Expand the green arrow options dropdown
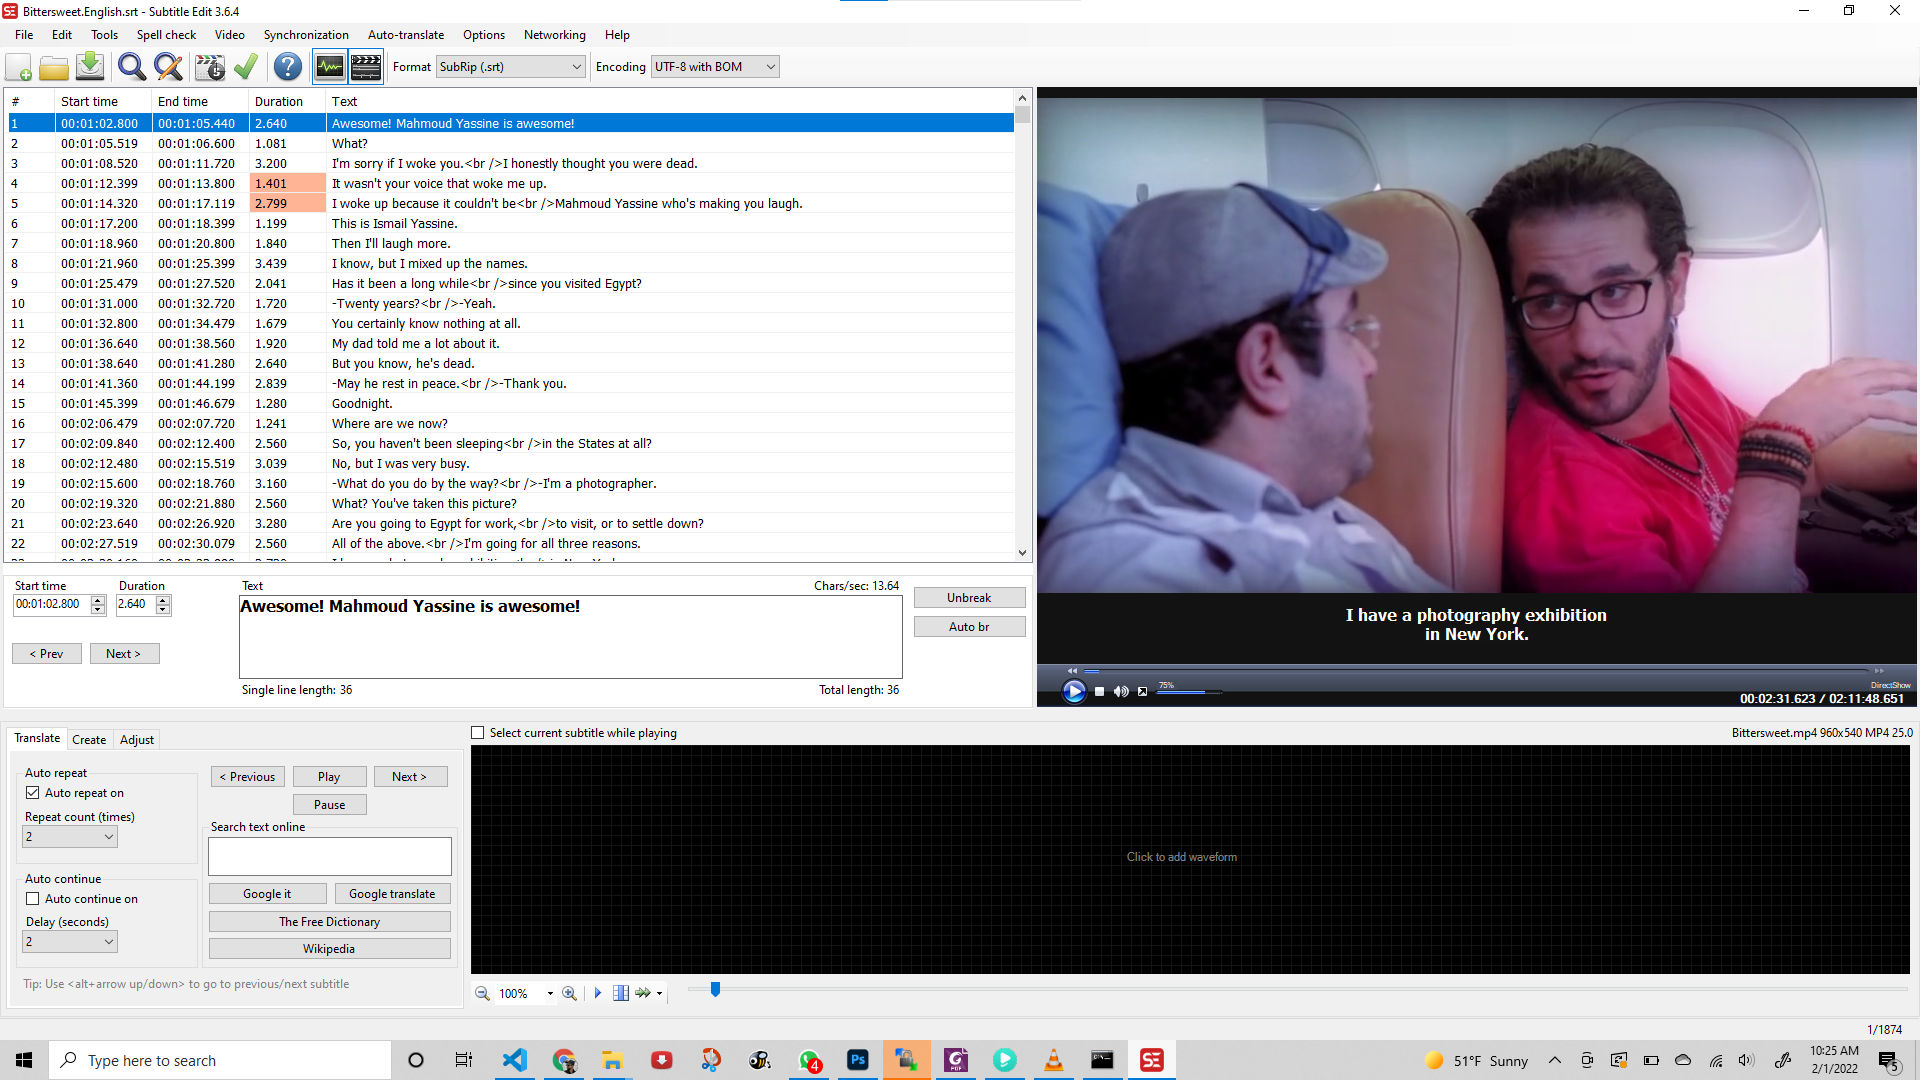This screenshot has width=1920, height=1080. pyautogui.click(x=659, y=994)
